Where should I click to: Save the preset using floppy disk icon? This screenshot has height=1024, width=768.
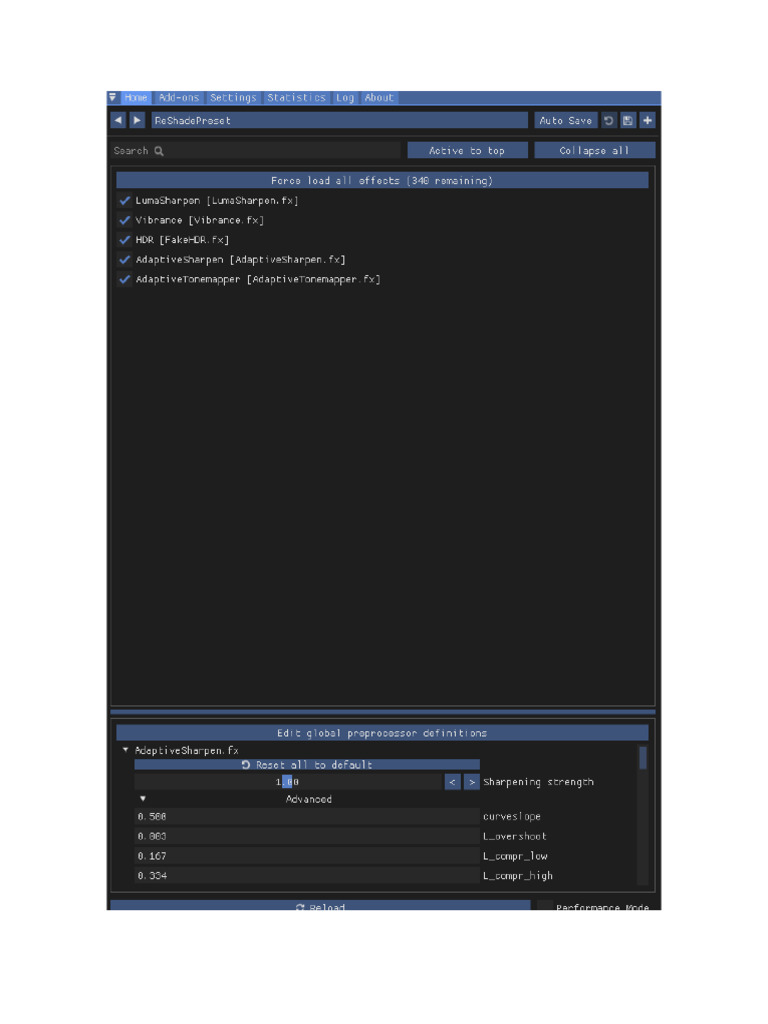(628, 120)
